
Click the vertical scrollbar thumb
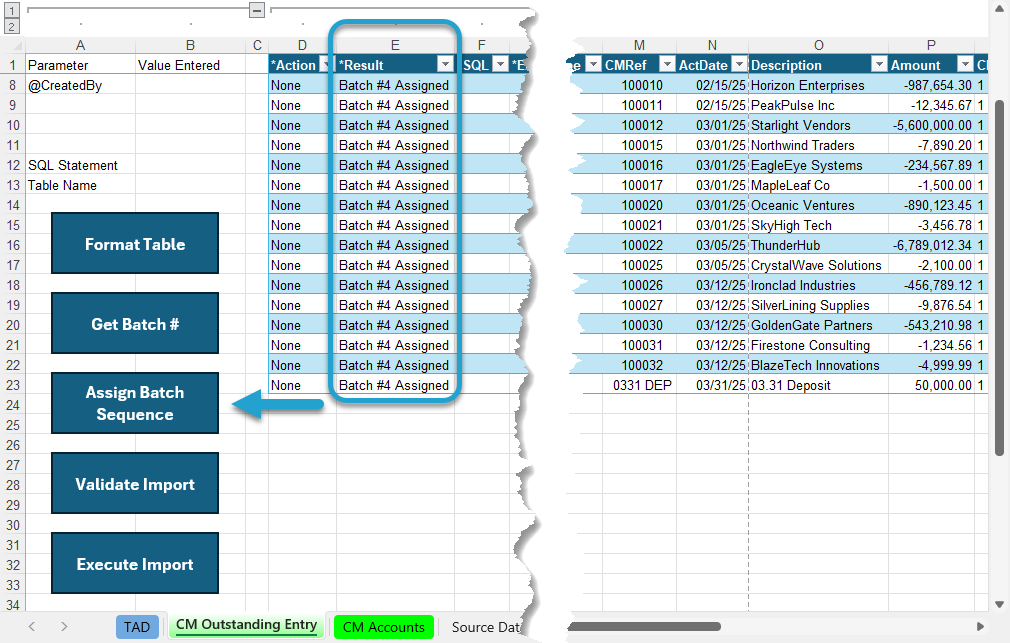tap(999, 277)
